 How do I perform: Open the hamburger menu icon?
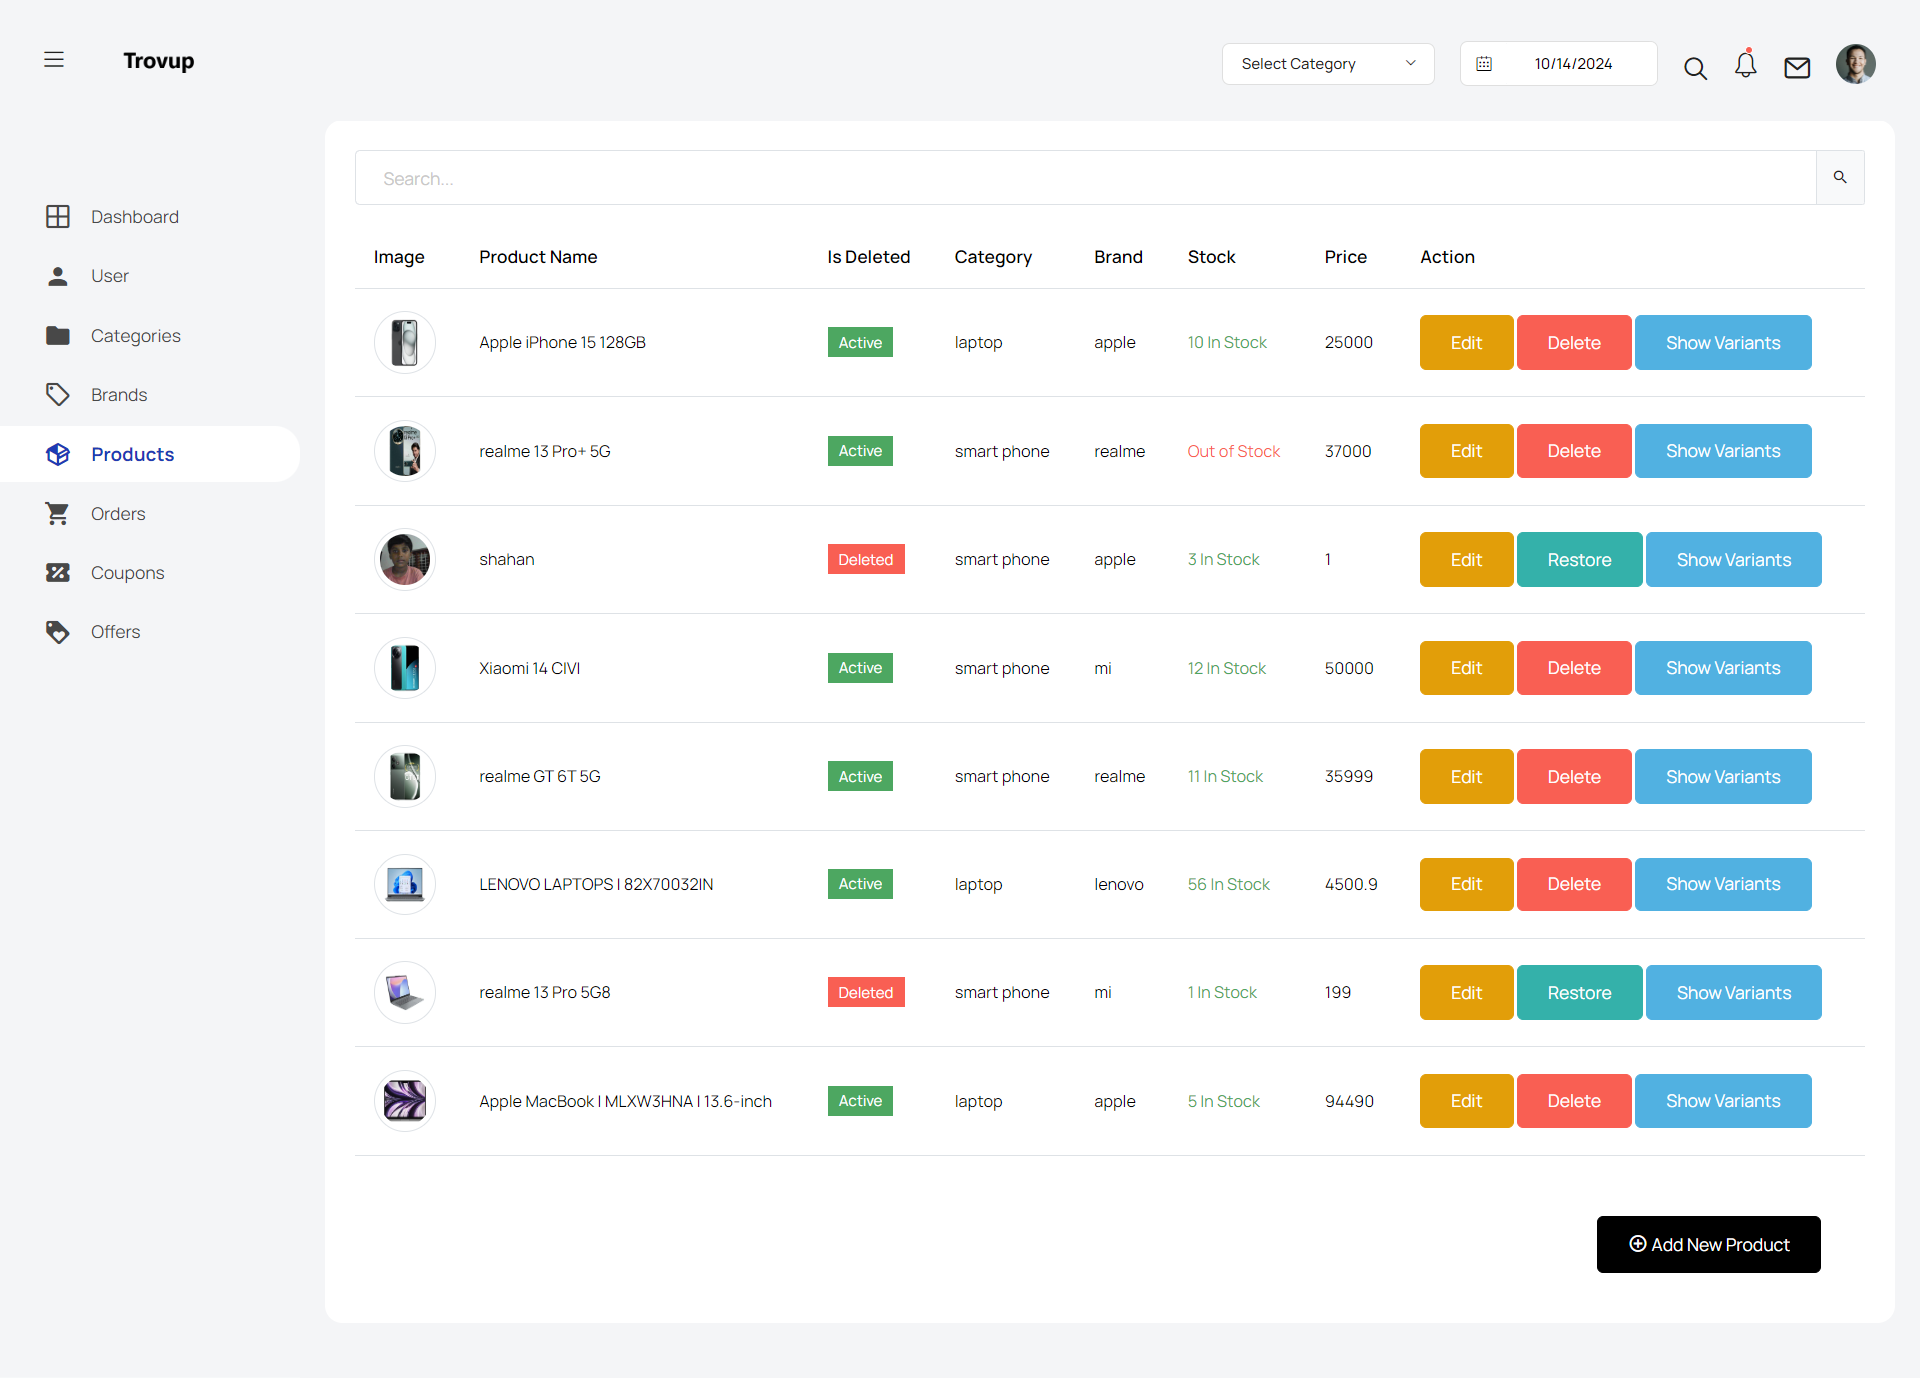pyautogui.click(x=54, y=60)
